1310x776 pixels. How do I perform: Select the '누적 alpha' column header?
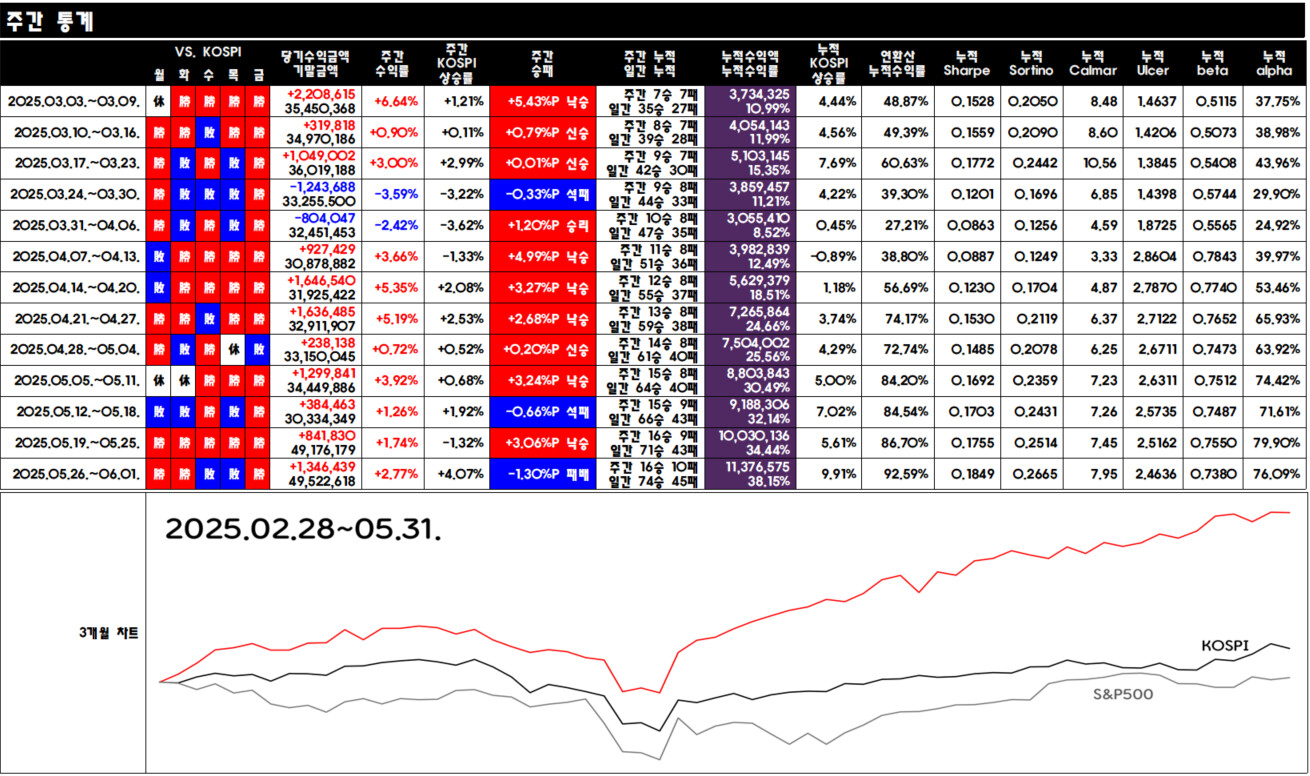pos(1273,64)
